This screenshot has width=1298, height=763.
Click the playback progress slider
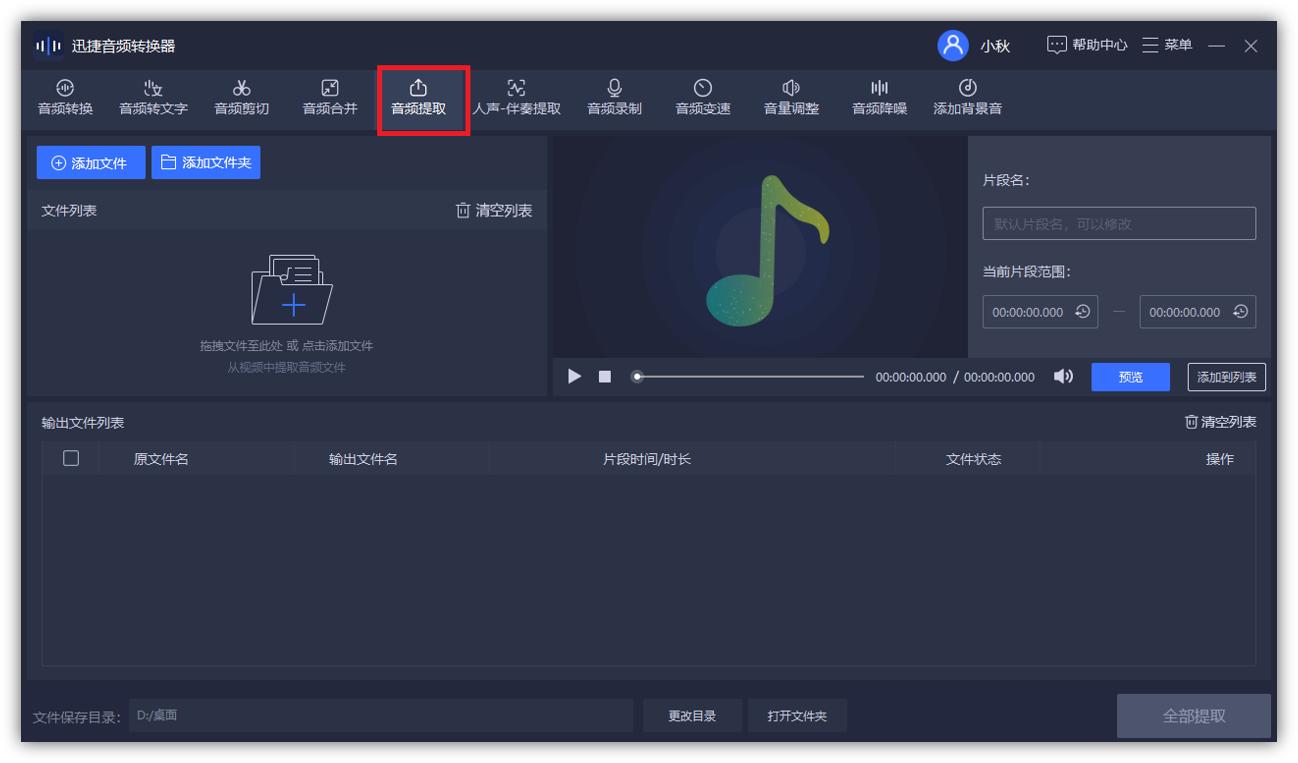click(x=748, y=377)
